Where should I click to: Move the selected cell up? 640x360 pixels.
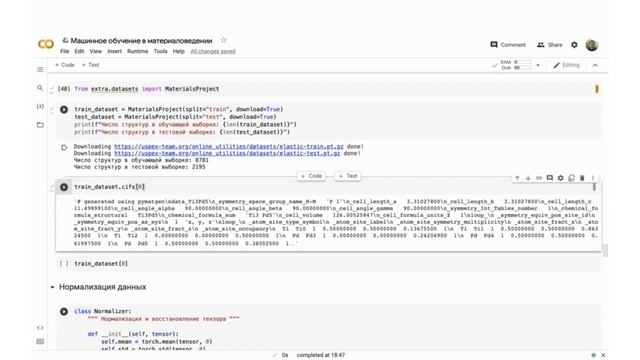click(x=518, y=178)
